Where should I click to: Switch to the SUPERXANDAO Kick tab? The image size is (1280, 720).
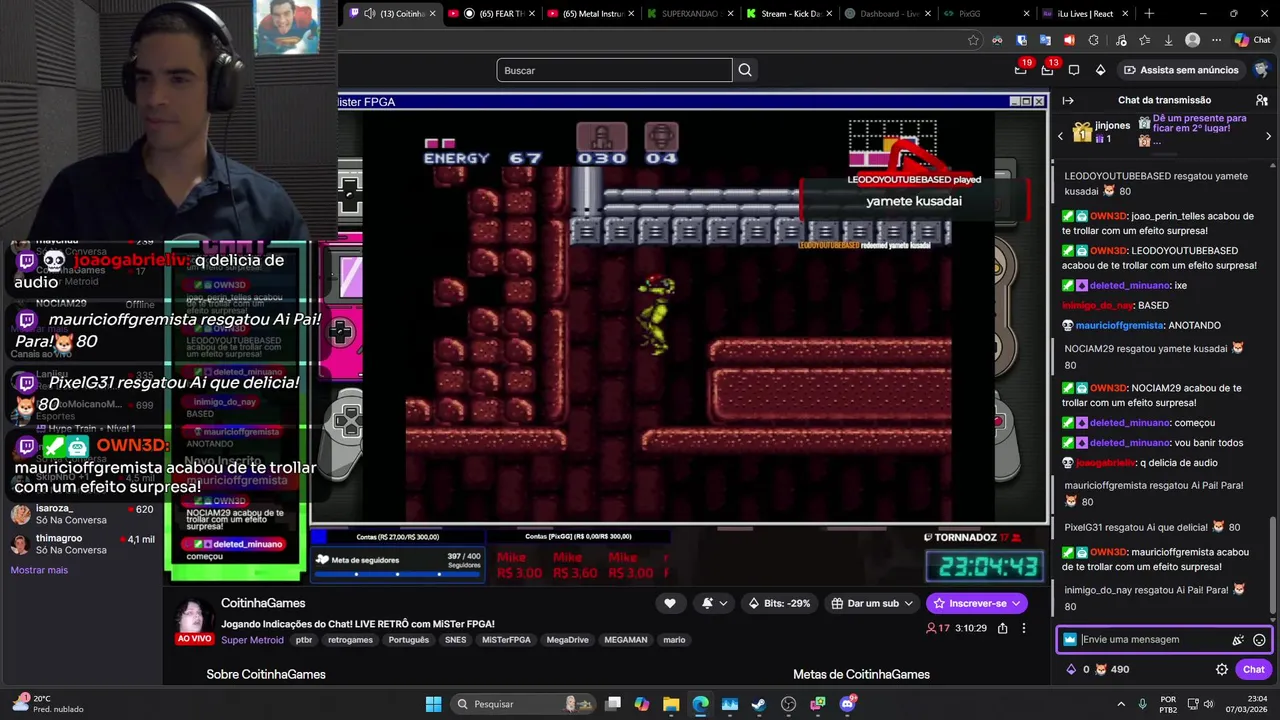(x=688, y=14)
